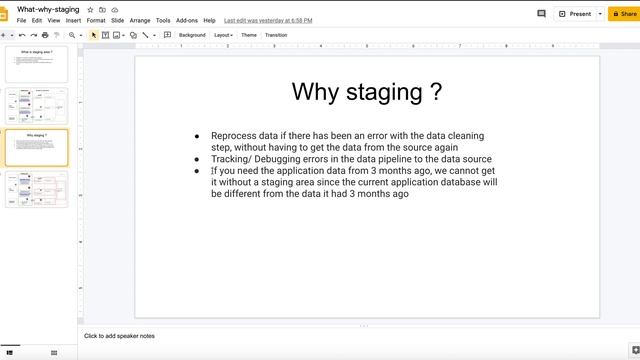Click the add comment toolbar icon
The height and width of the screenshot is (360, 640).
click(x=167, y=35)
